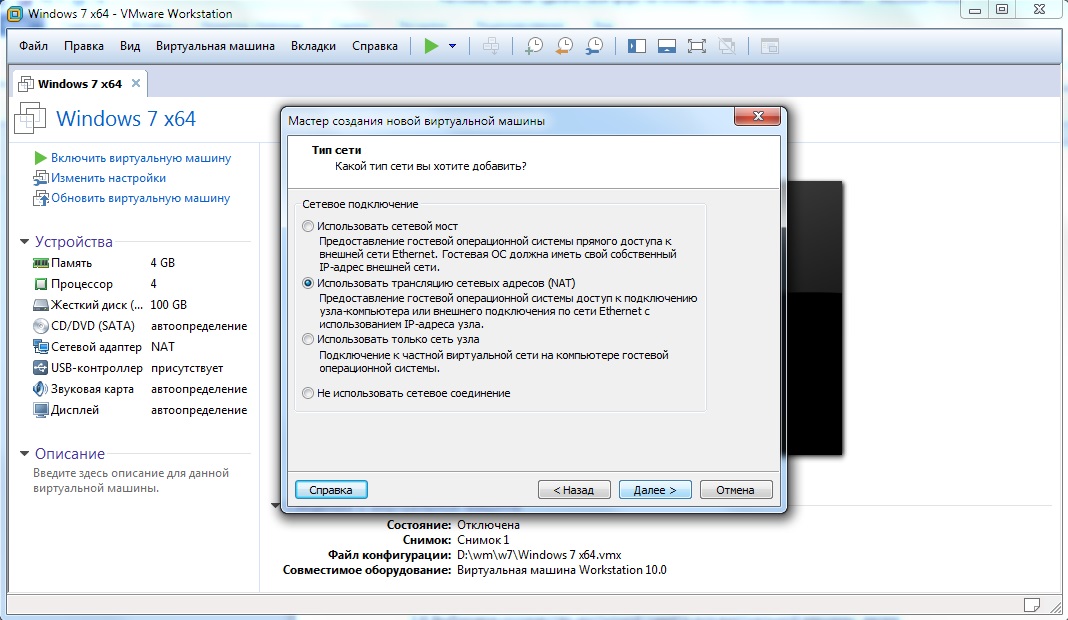The image size is (1068, 620).
Task: Click the Справка button in the wizard
Action: [331, 490]
